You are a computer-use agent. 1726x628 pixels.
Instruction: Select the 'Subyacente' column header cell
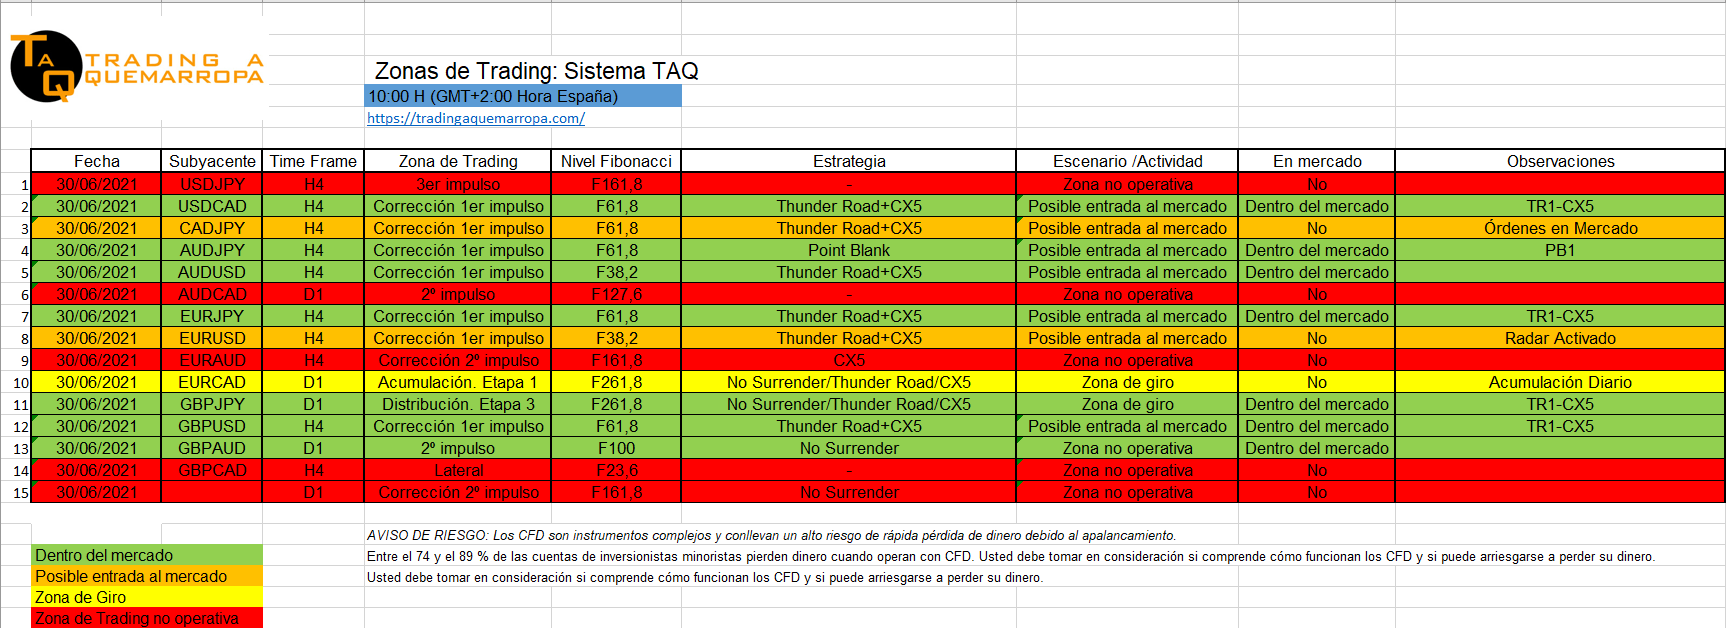click(212, 161)
